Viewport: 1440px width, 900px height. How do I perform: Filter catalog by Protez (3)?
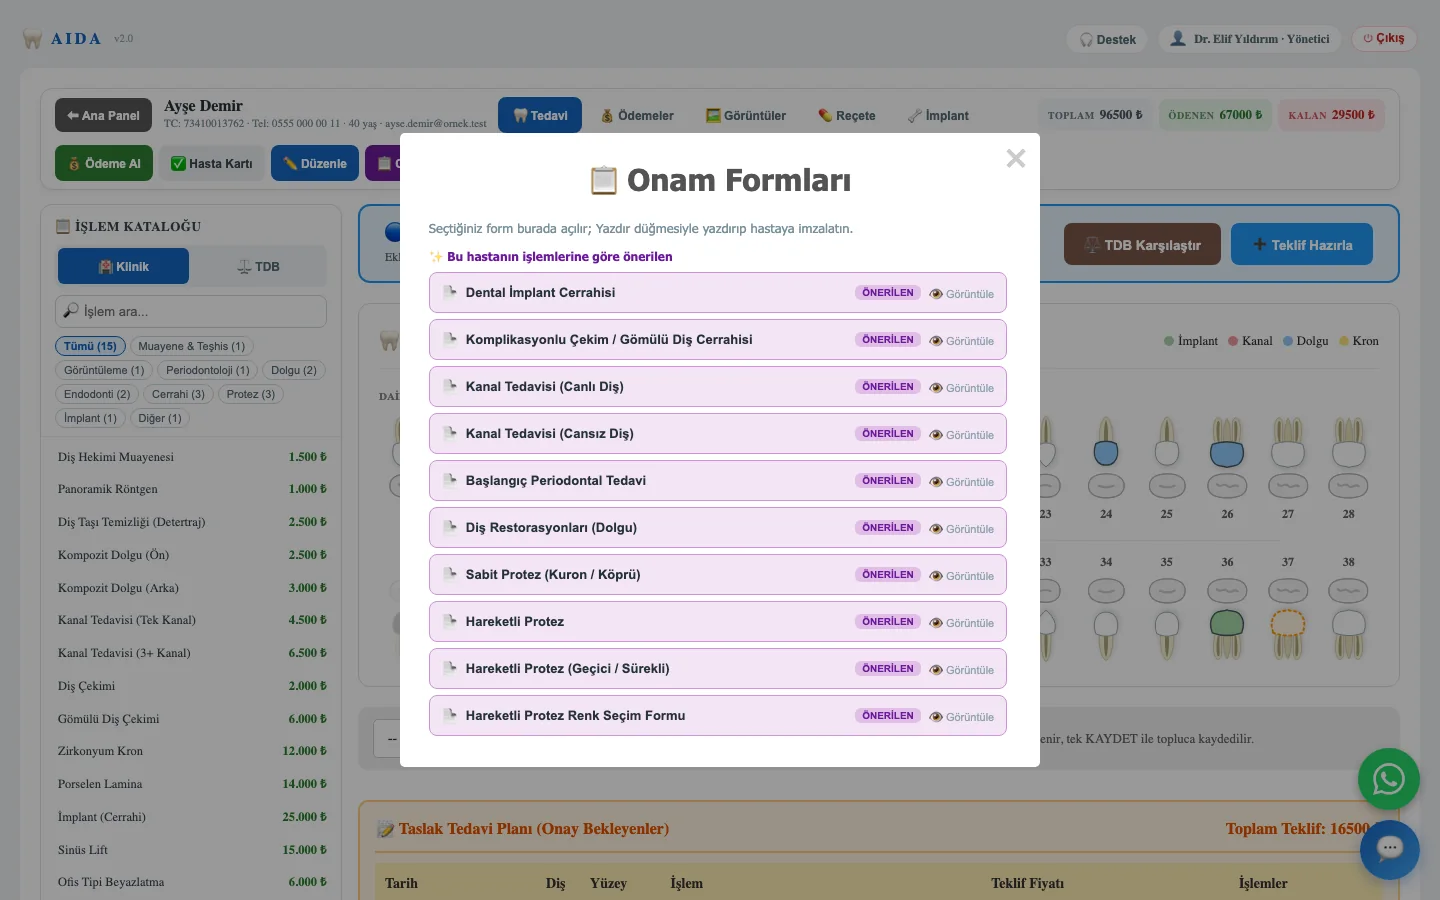point(251,394)
